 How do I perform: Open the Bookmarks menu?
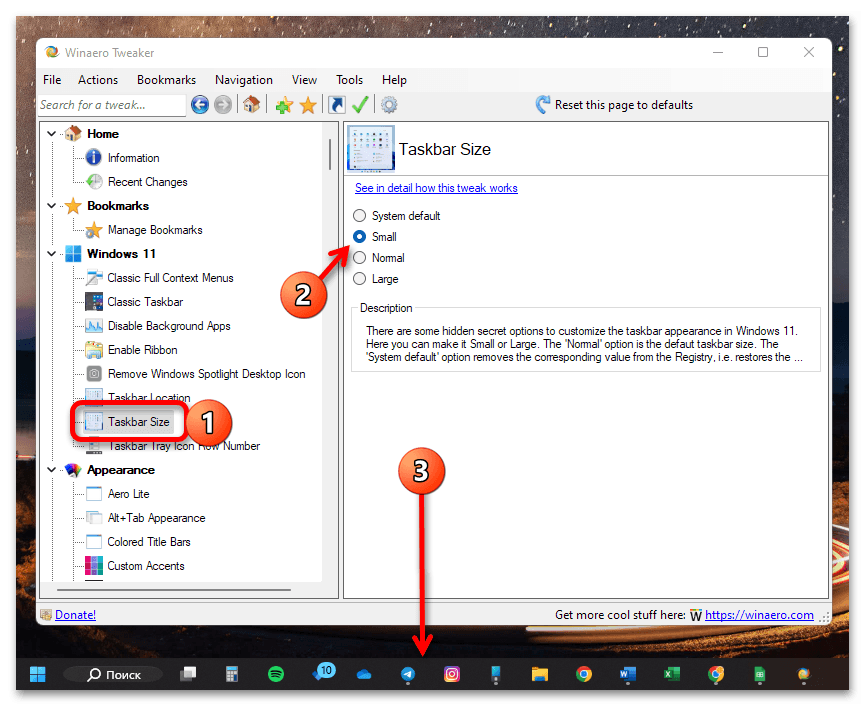(x=166, y=80)
